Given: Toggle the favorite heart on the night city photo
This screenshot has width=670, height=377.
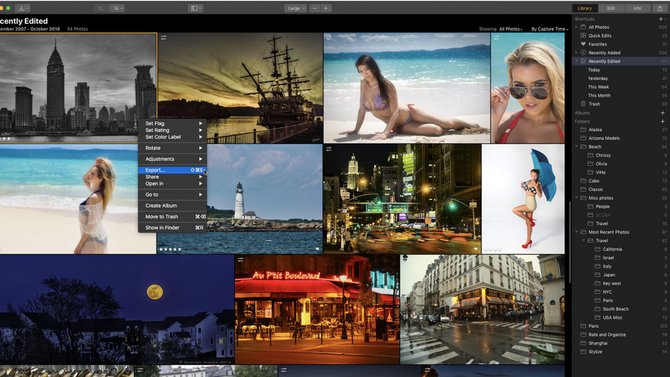Looking at the screenshot, I should [x=476, y=249].
